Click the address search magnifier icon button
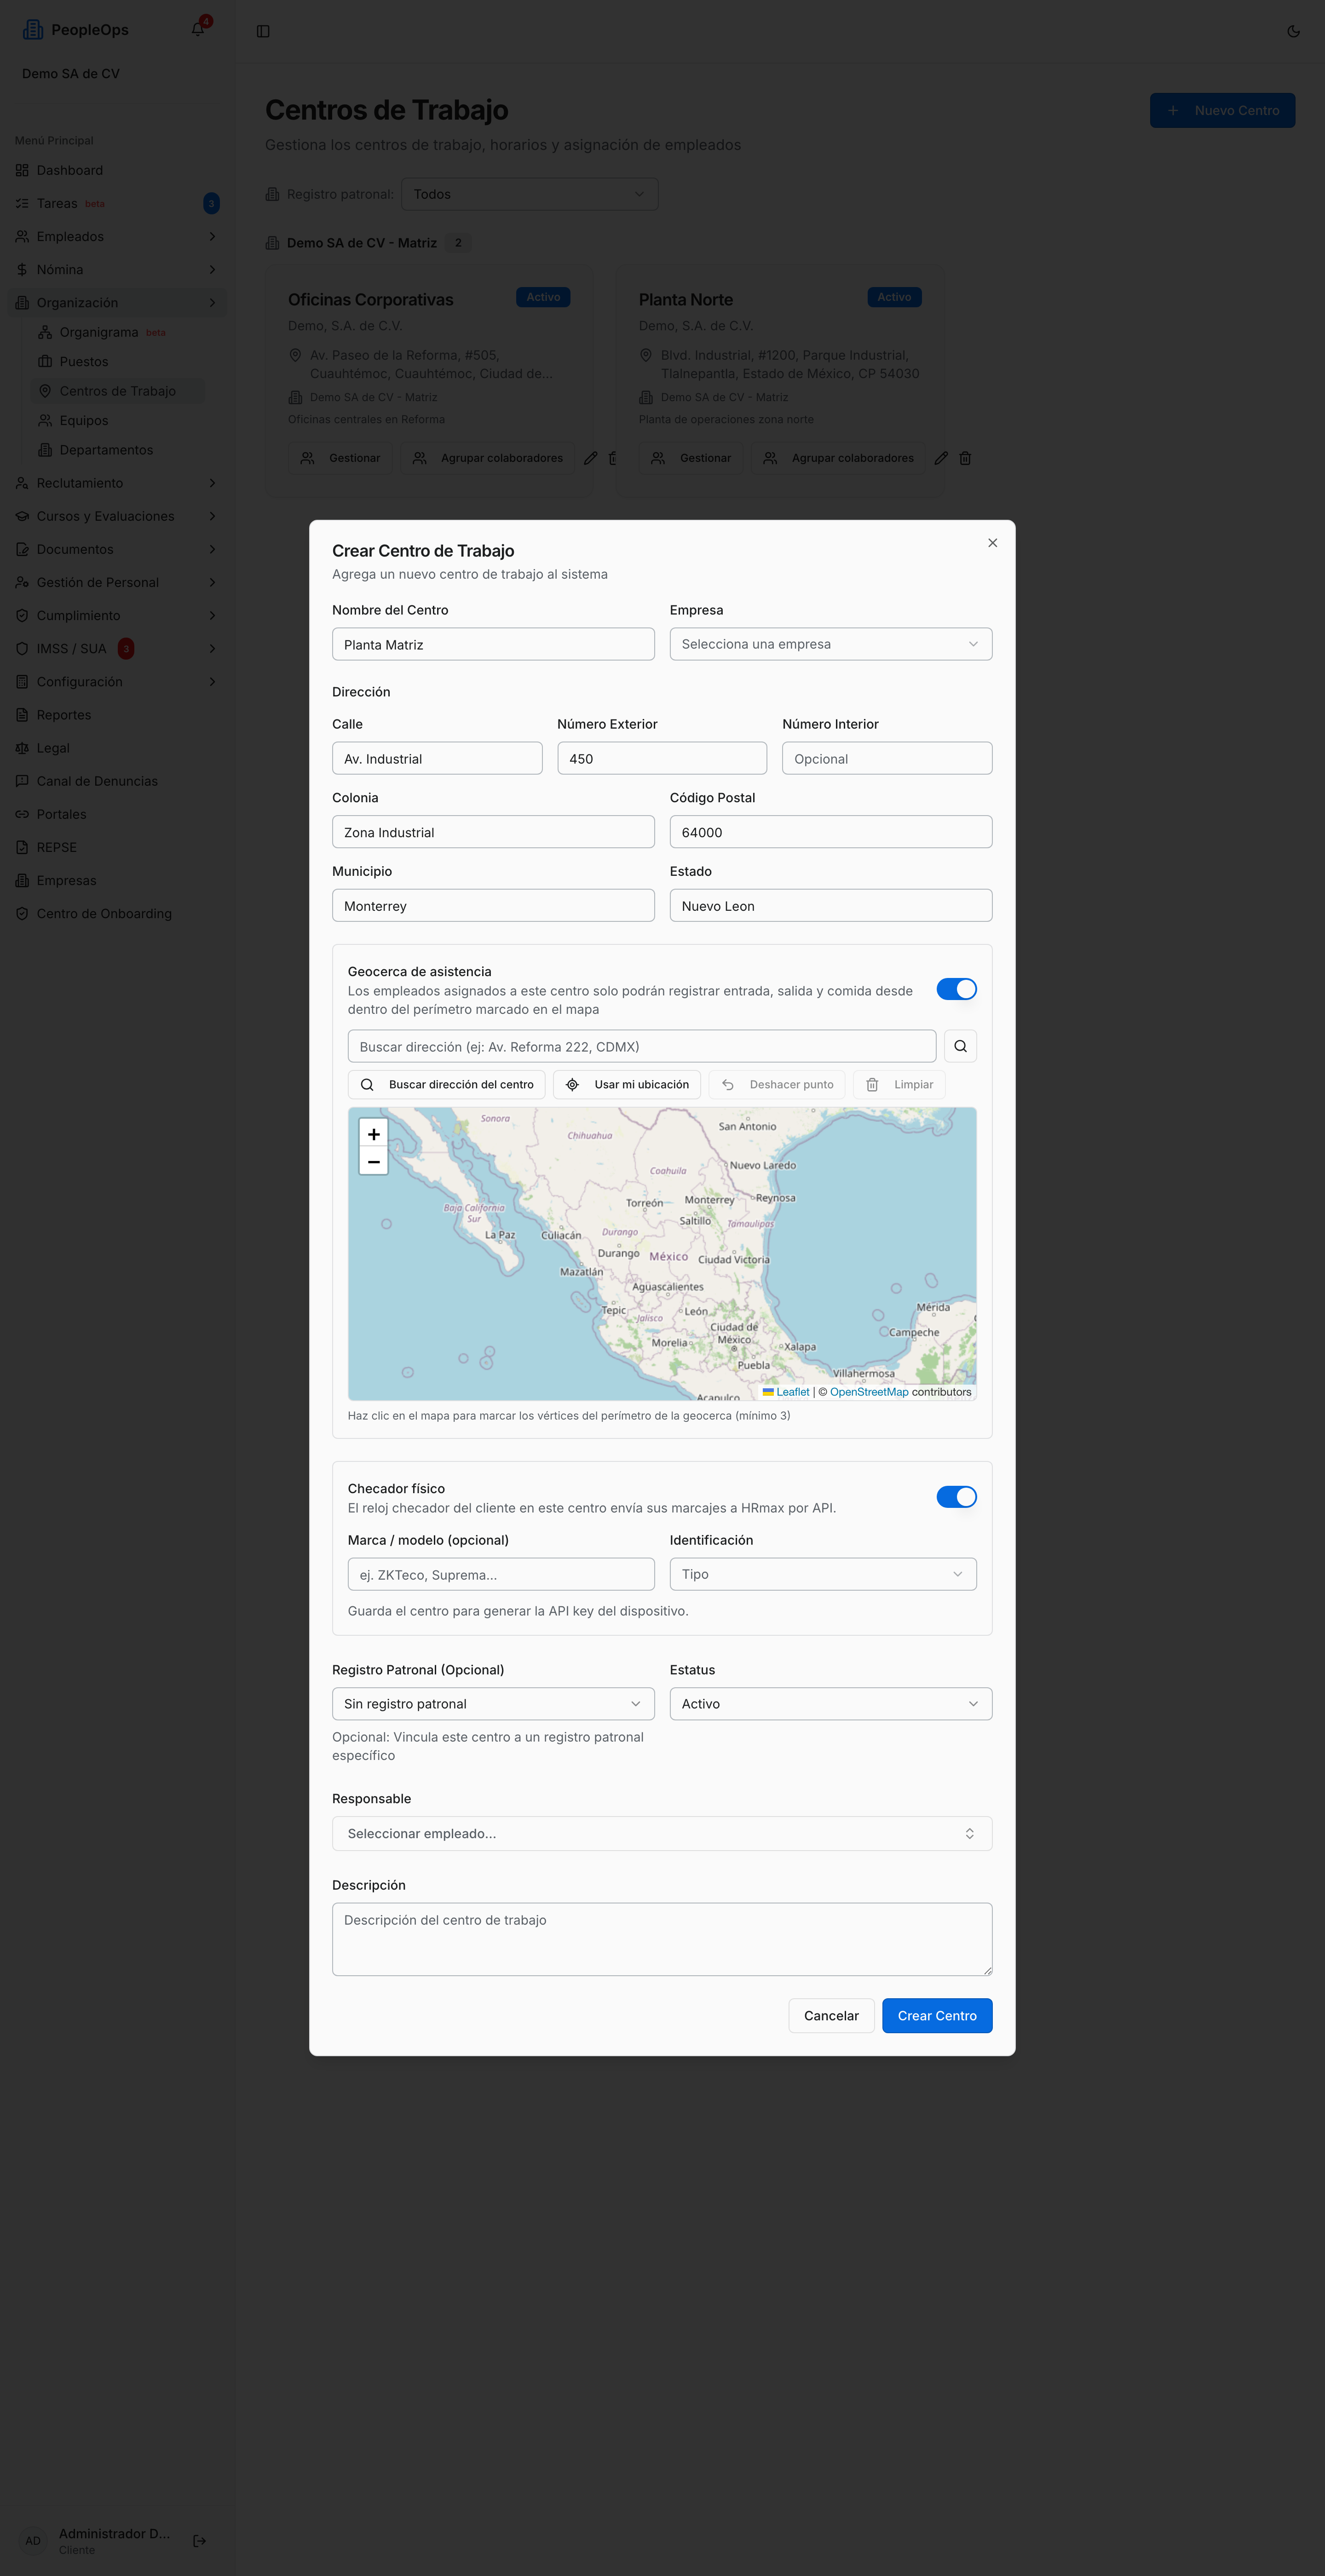The width and height of the screenshot is (1325, 2576). click(960, 1046)
